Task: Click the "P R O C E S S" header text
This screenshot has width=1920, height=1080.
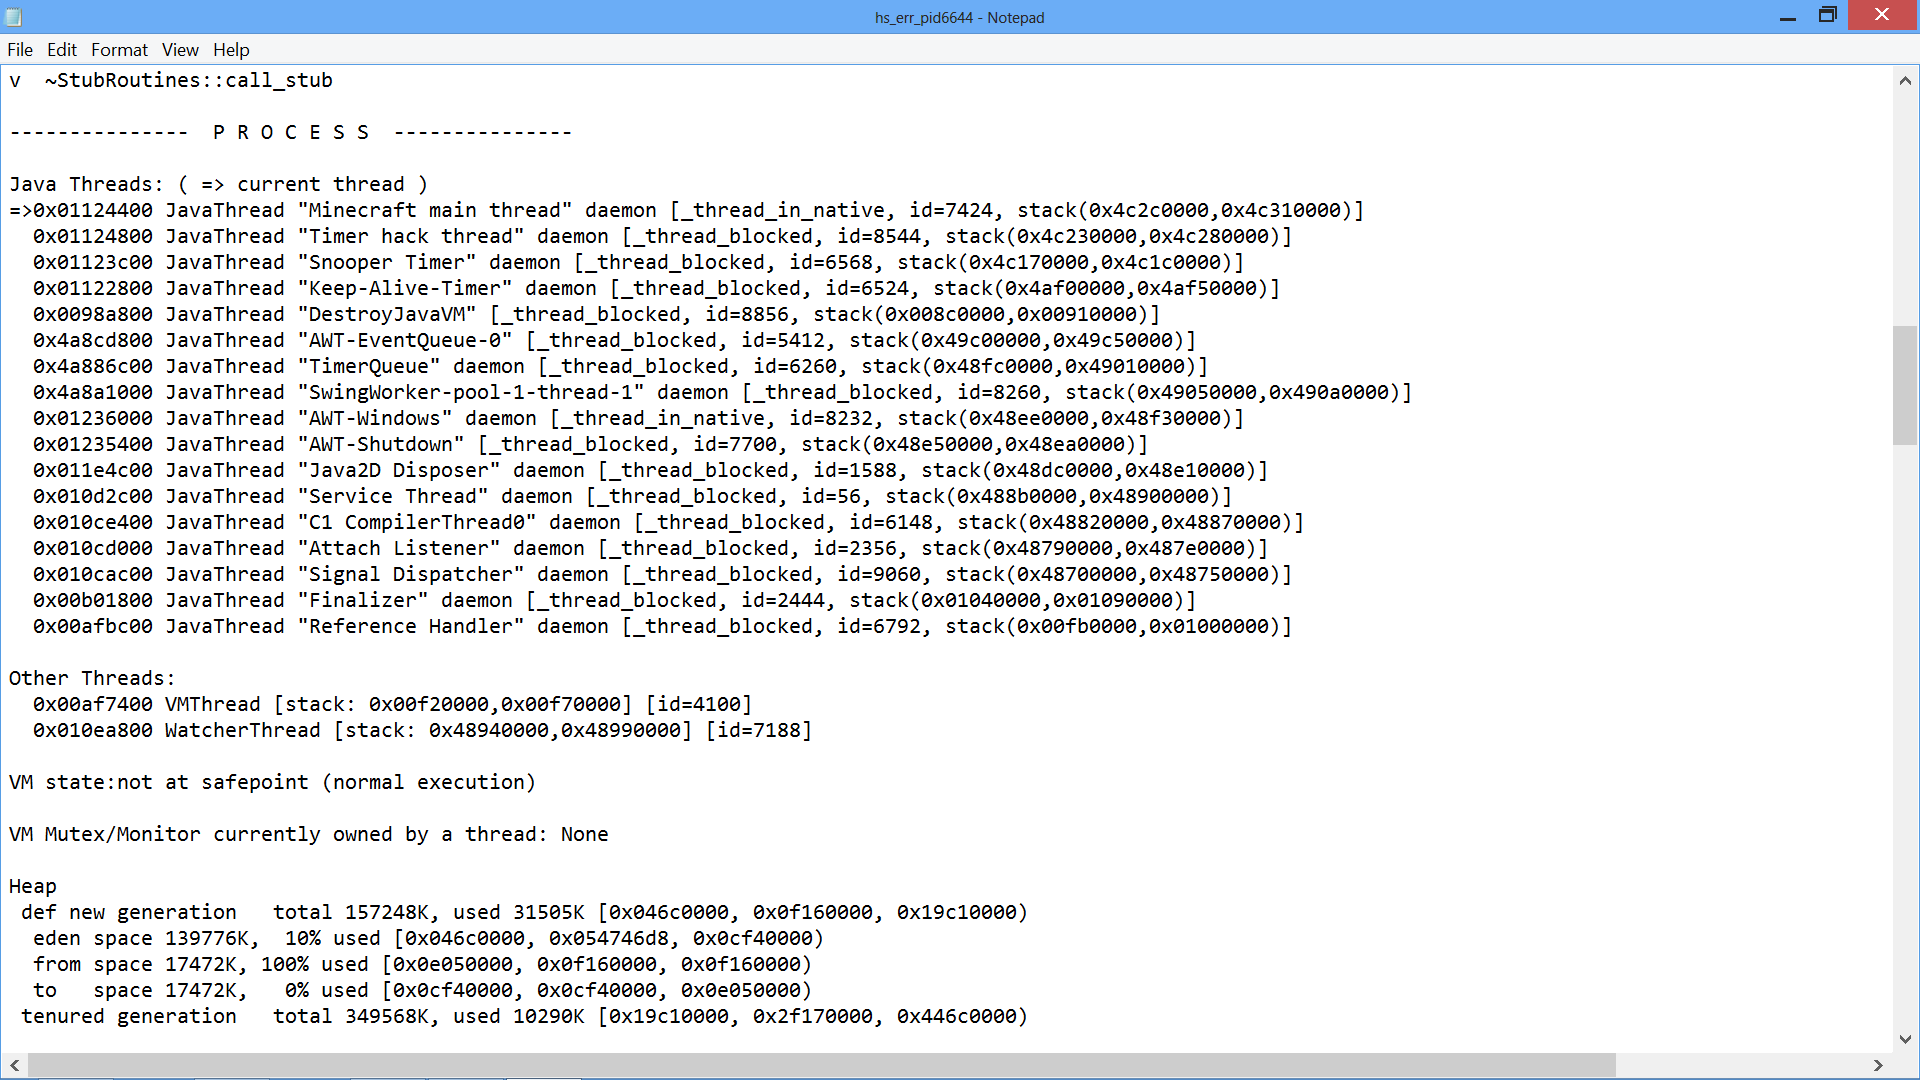Action: click(x=291, y=133)
